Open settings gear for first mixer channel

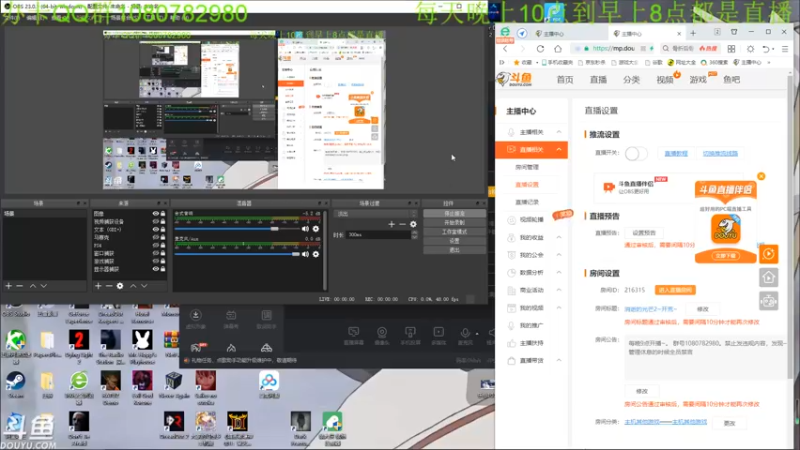coord(316,229)
